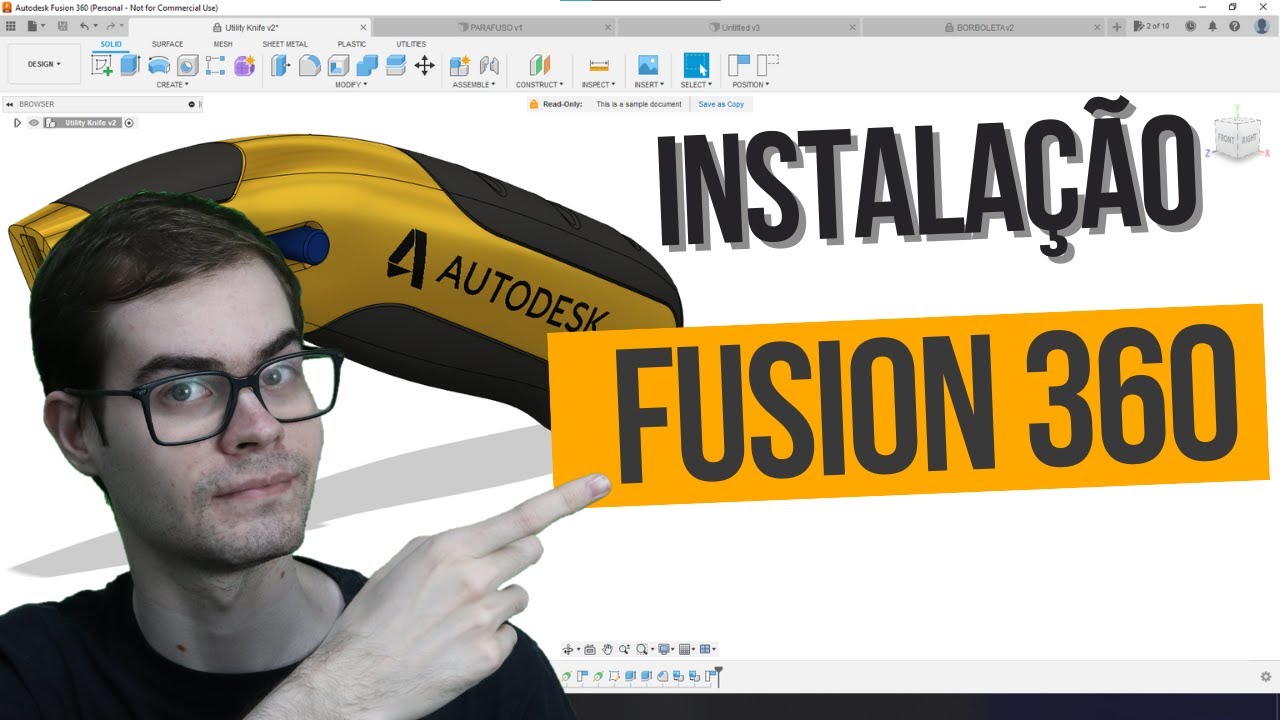
Task: Select the Measure tool
Action: tap(599, 66)
